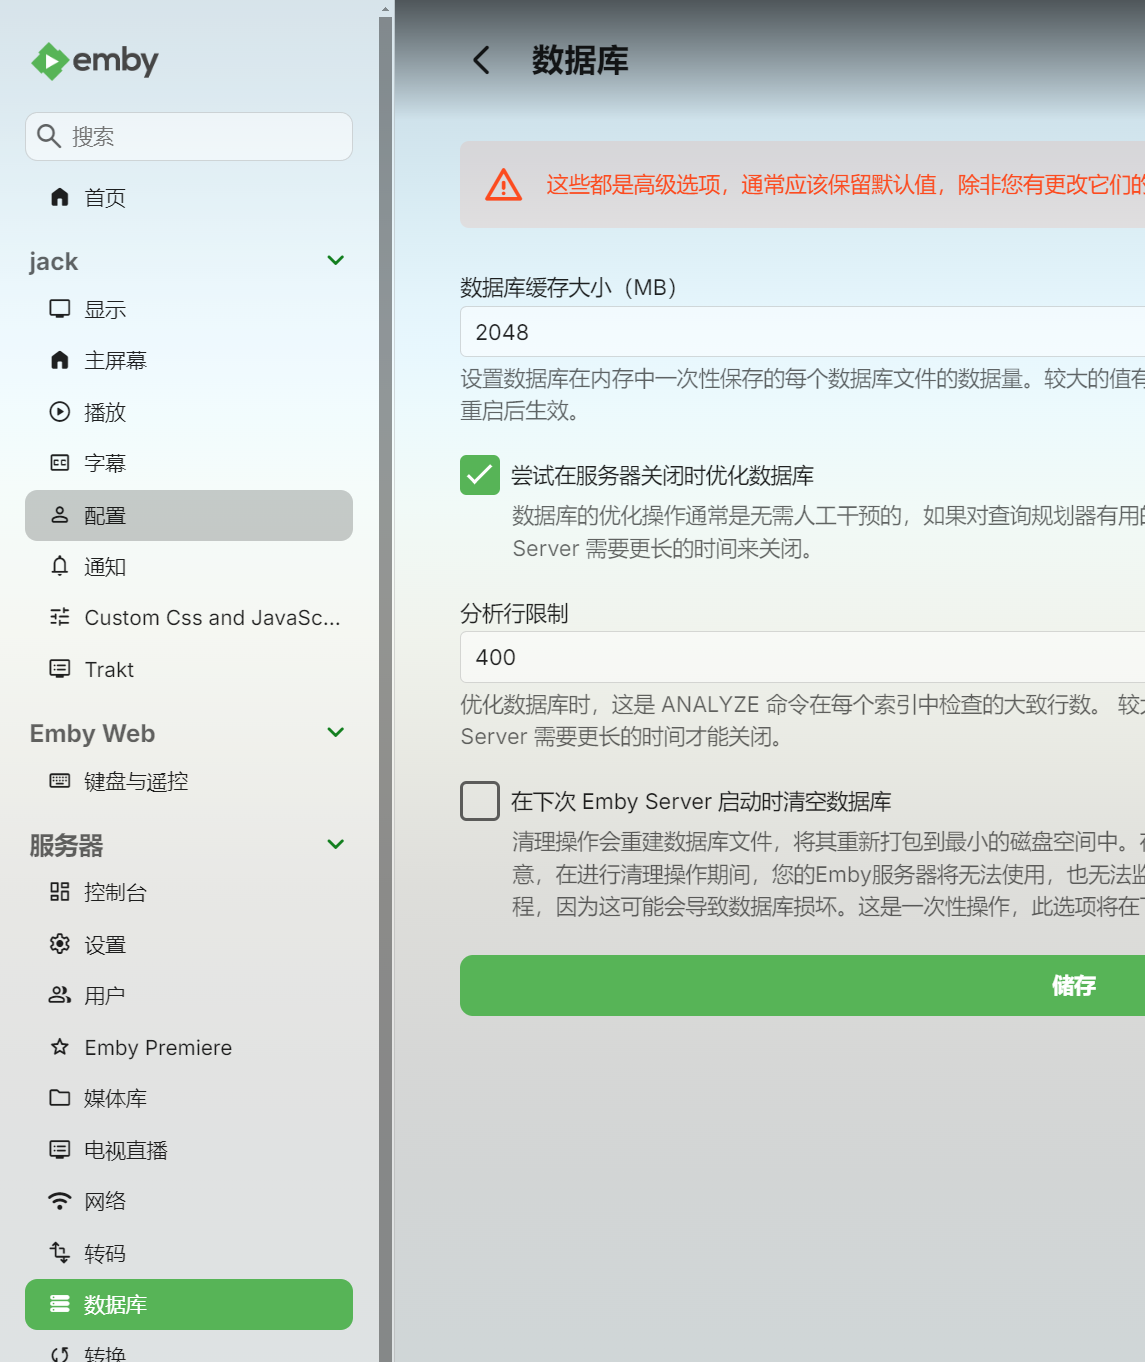Open 转码 in the sidebar
The height and width of the screenshot is (1362, 1145).
[x=189, y=1253]
